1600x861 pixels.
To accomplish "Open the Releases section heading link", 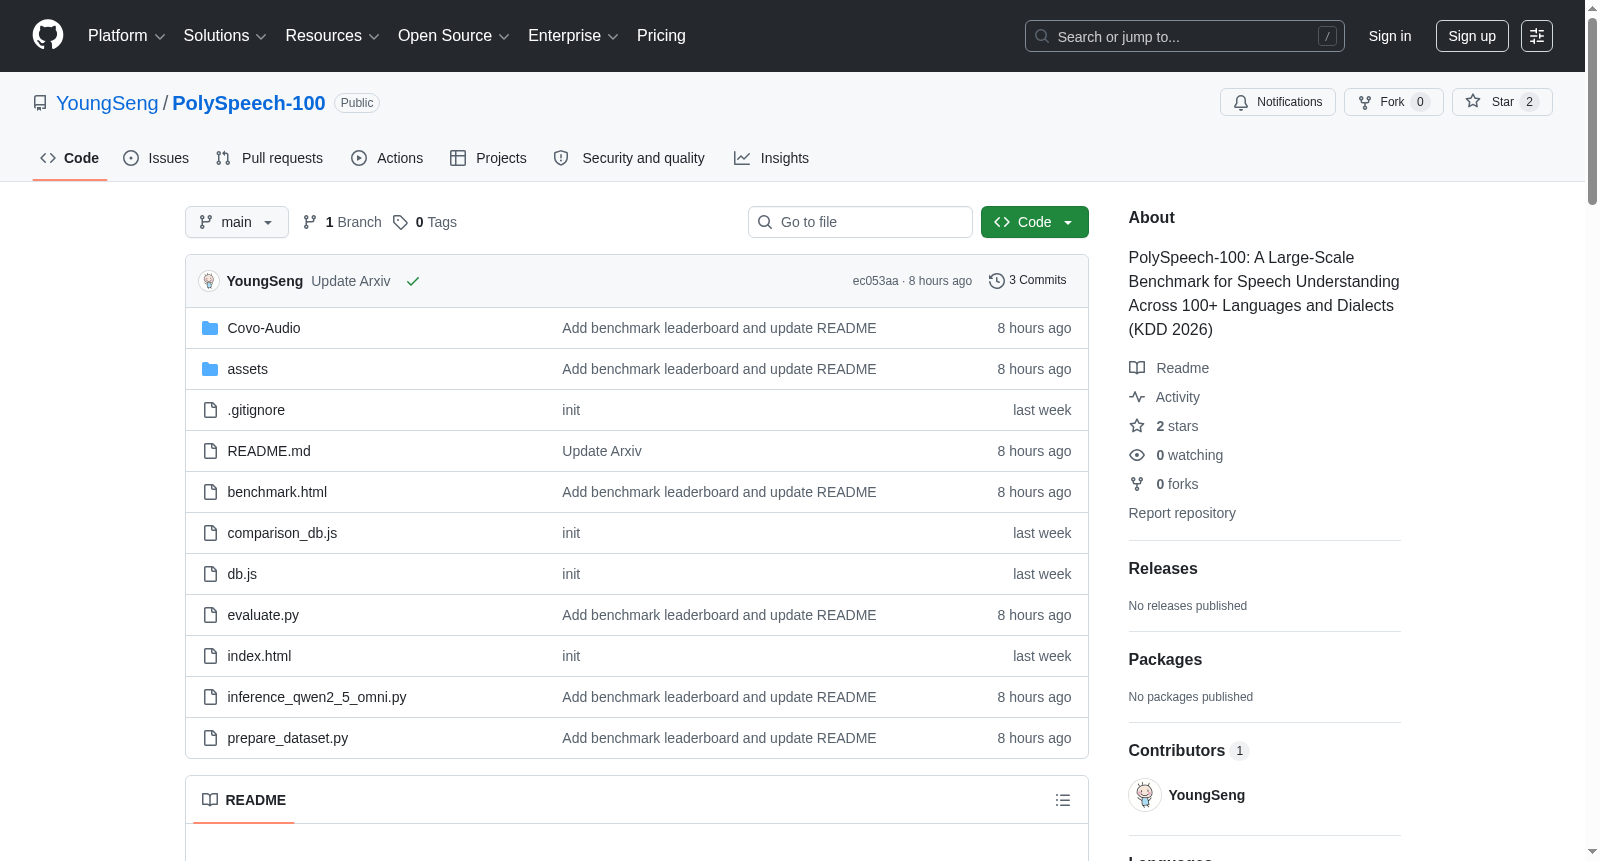I will (x=1163, y=568).
